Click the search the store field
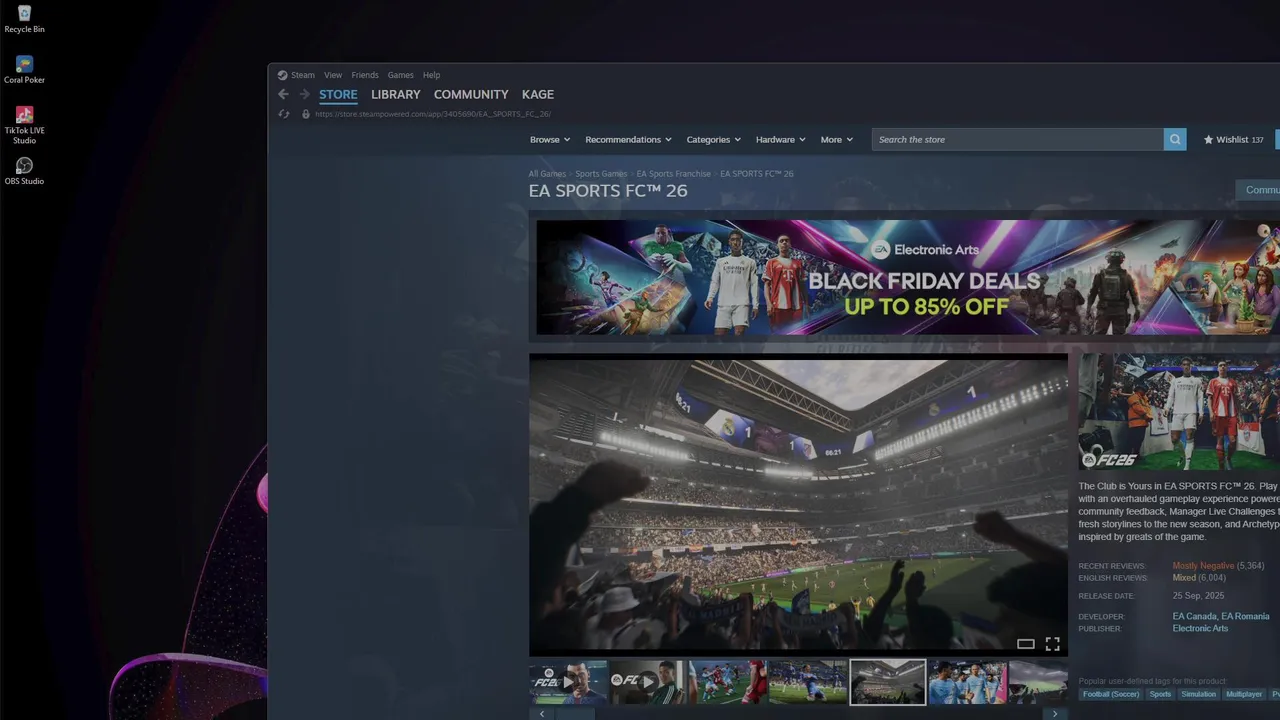The image size is (1280, 720). click(x=1018, y=140)
